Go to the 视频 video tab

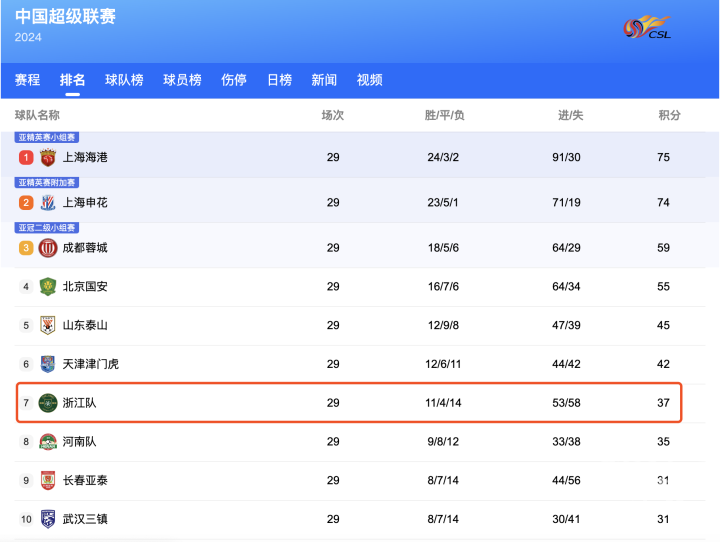(x=370, y=80)
